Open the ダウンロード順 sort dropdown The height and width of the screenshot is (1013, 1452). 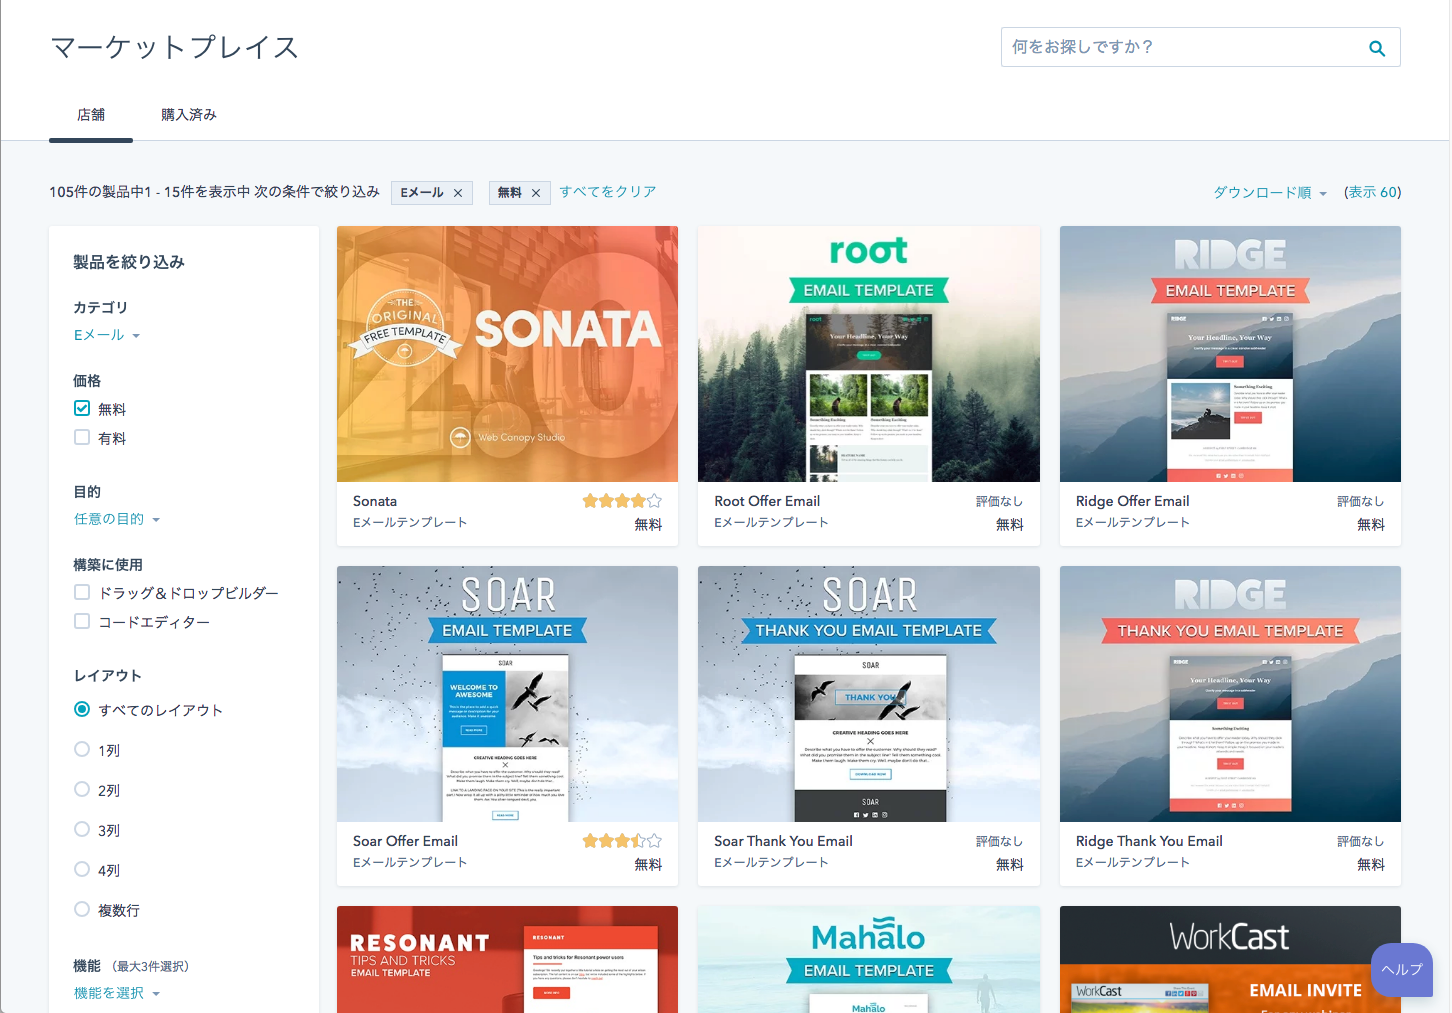coord(1269,193)
